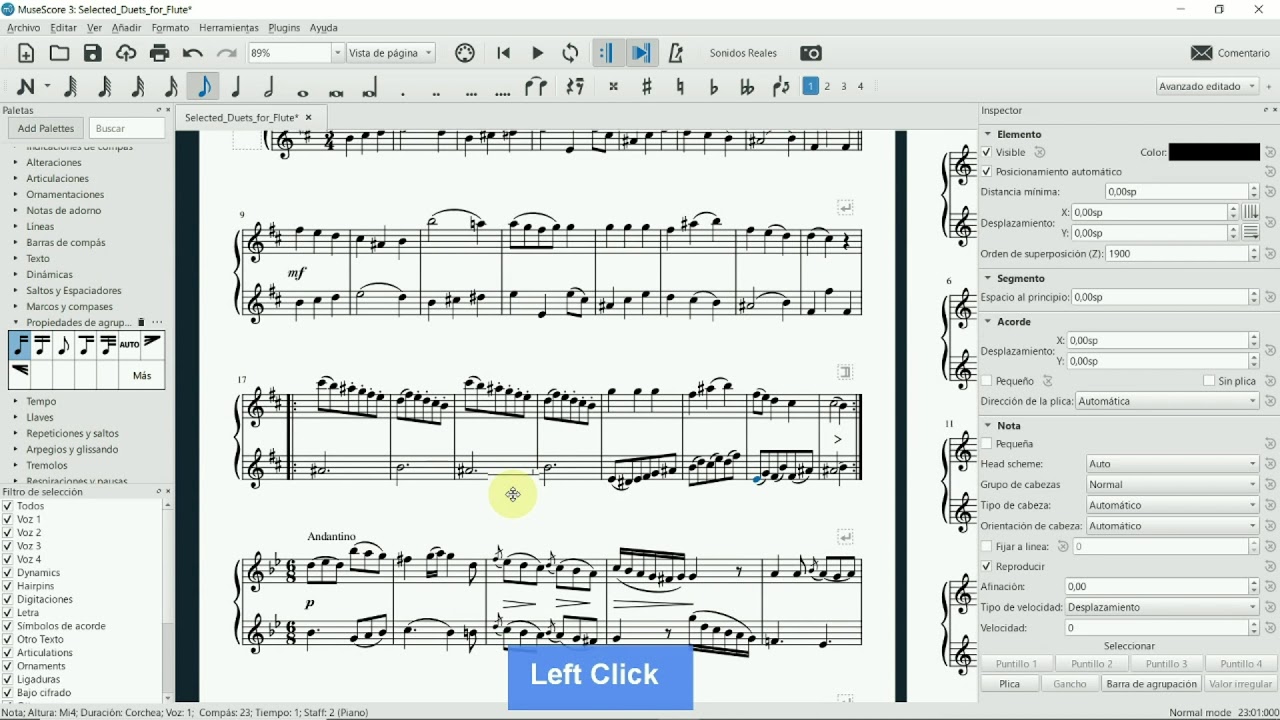Toggle the metronome icon
Viewport: 1280px width, 720px height.
[675, 53]
